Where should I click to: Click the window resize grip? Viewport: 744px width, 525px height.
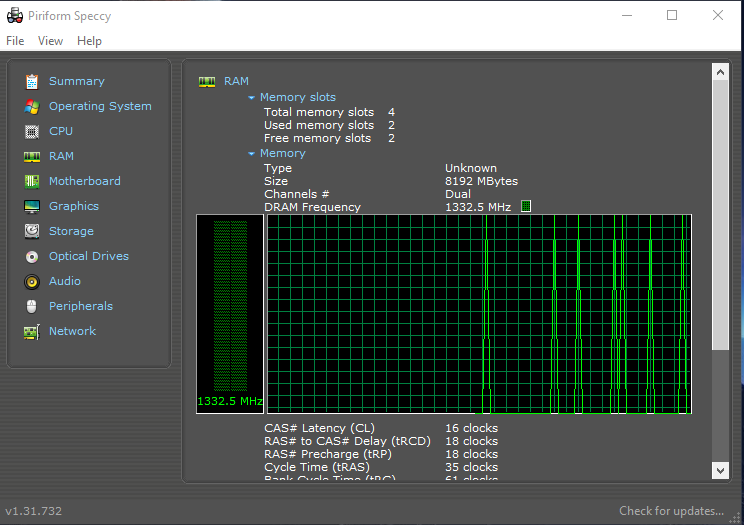point(735,518)
